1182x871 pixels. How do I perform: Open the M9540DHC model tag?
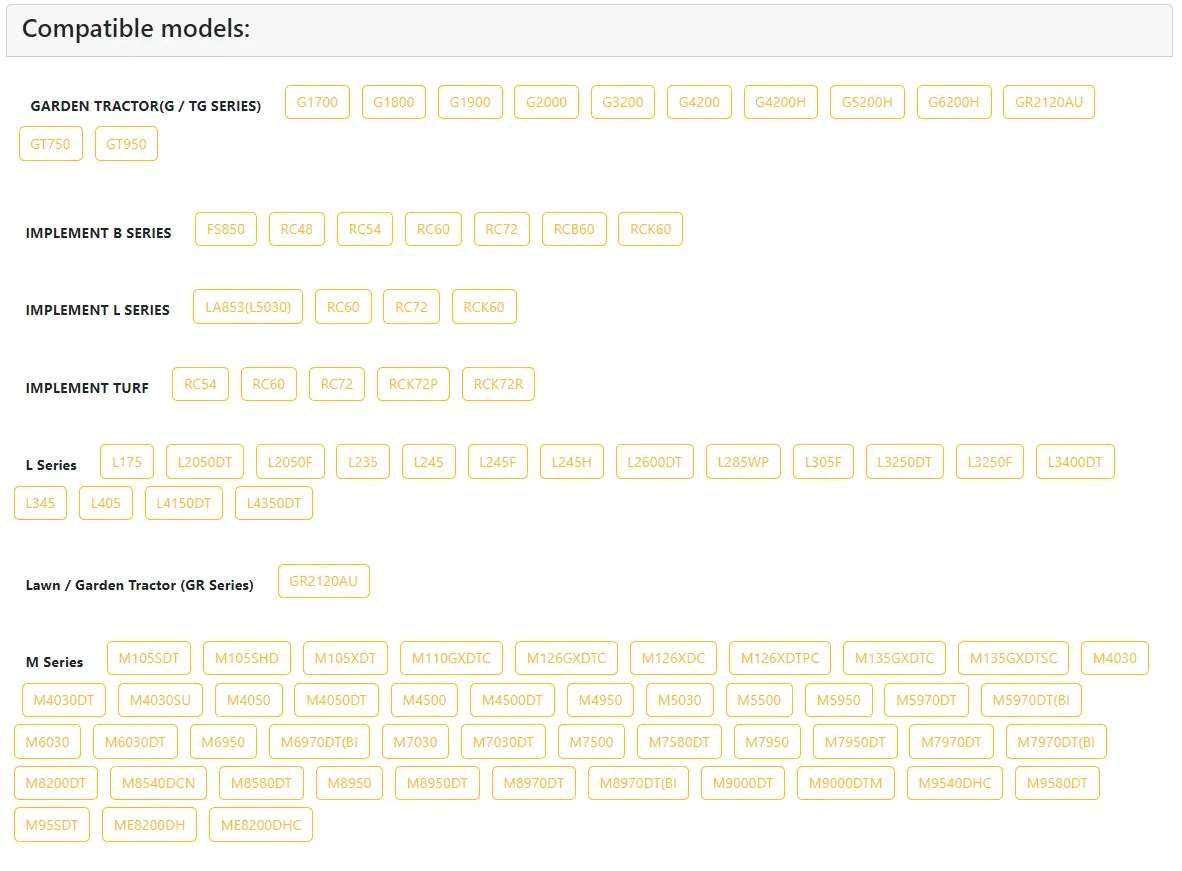pyautogui.click(x=954, y=784)
